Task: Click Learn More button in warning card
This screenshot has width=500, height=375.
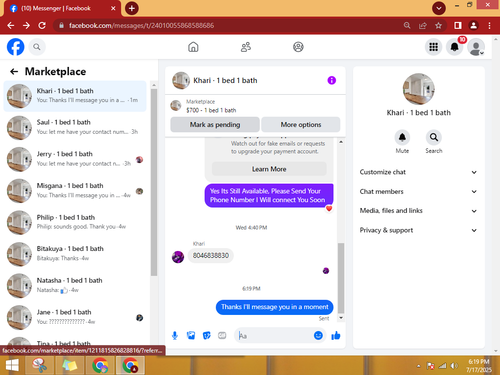Action: pyautogui.click(x=269, y=169)
